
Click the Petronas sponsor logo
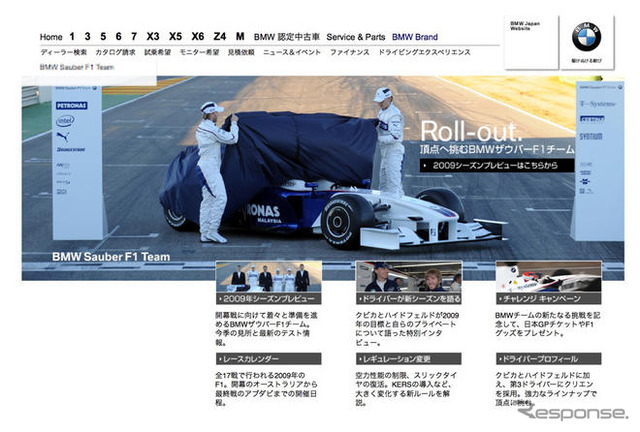tap(71, 105)
